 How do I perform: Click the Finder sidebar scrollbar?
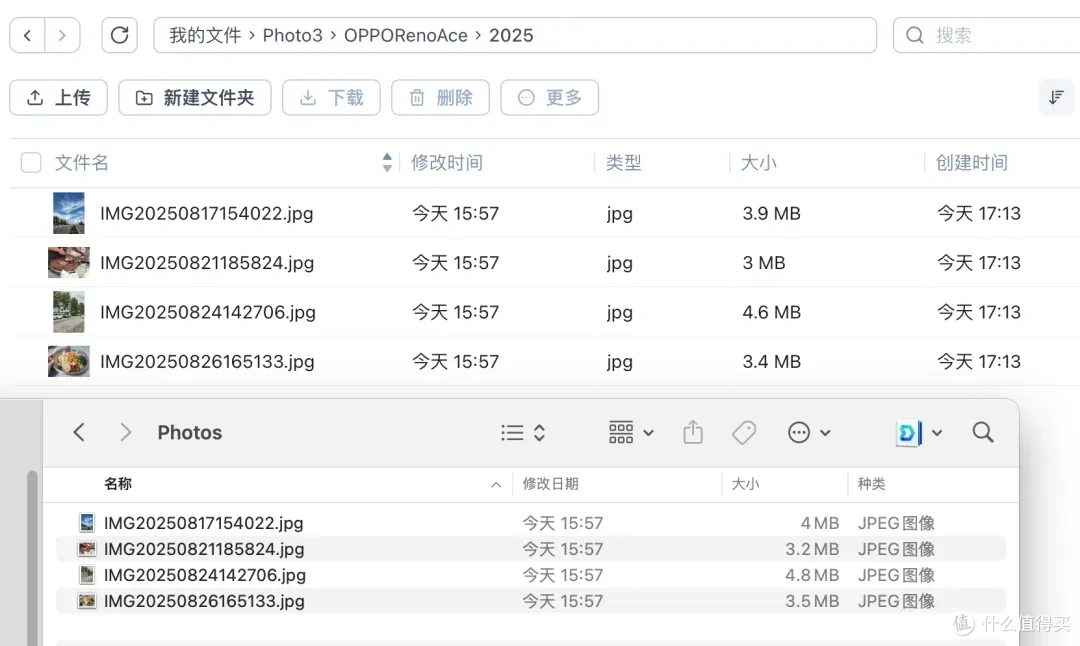[32, 558]
